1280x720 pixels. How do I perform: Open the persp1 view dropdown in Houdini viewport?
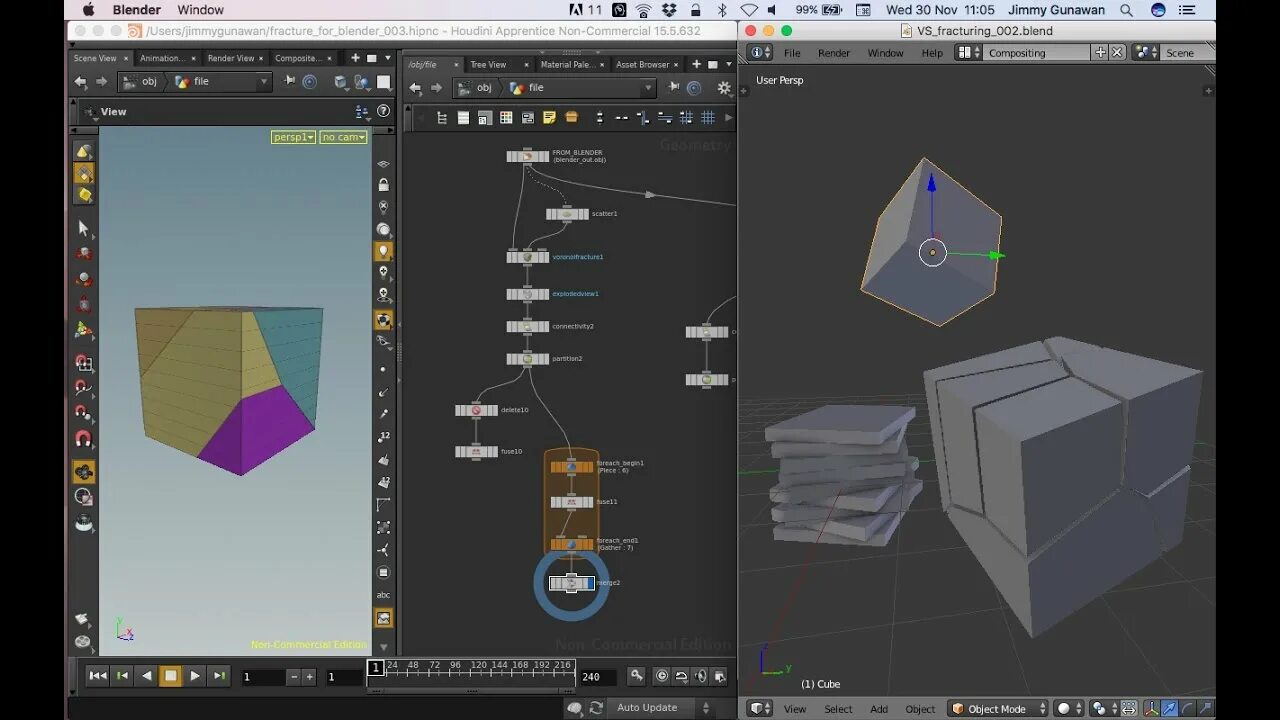pos(292,137)
